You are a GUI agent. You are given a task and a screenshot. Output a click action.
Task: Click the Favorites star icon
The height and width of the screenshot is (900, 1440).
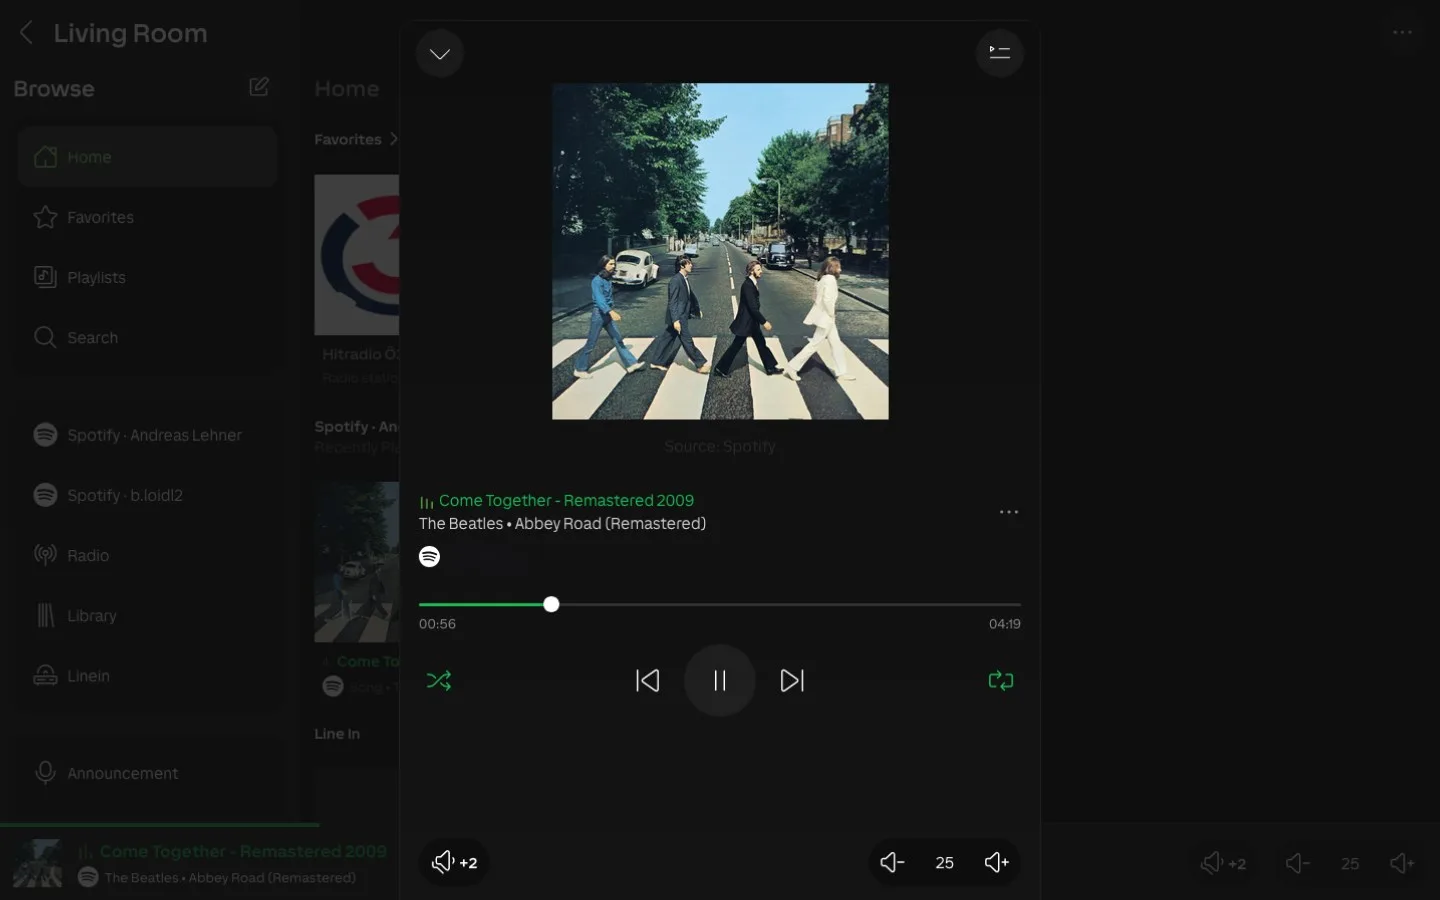click(x=45, y=217)
